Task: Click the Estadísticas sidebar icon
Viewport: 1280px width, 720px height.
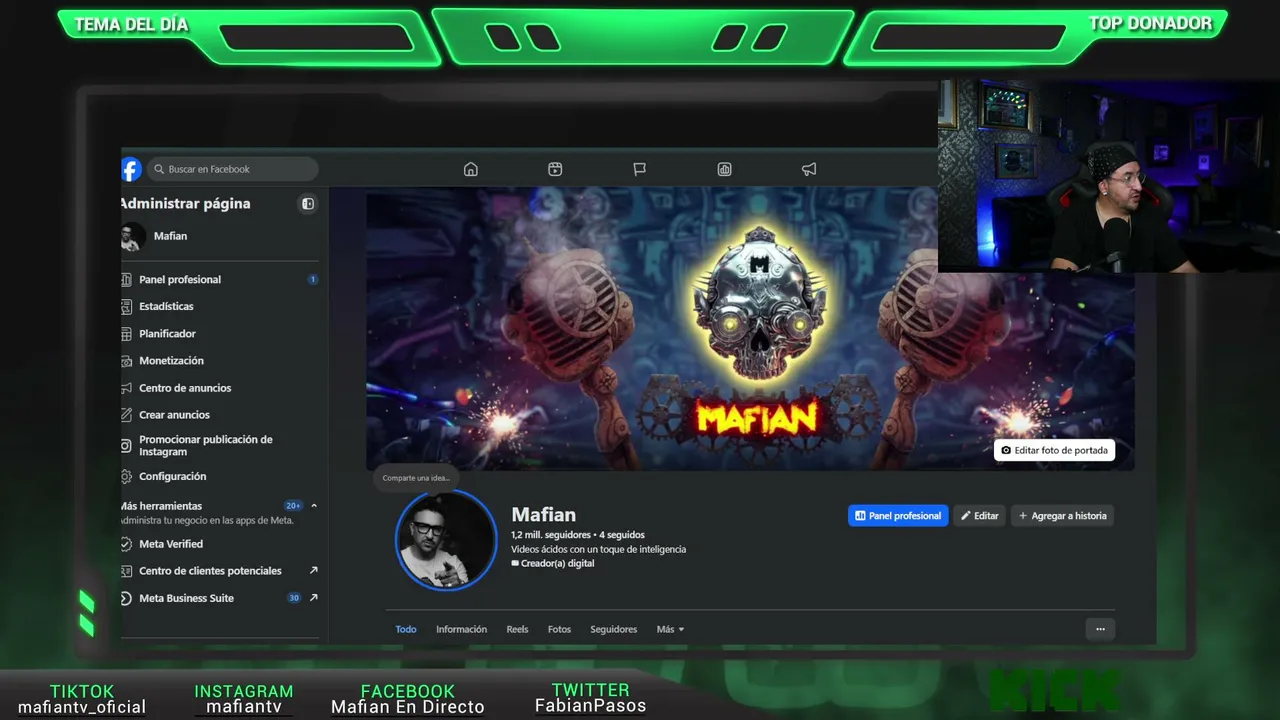Action: coord(126,306)
